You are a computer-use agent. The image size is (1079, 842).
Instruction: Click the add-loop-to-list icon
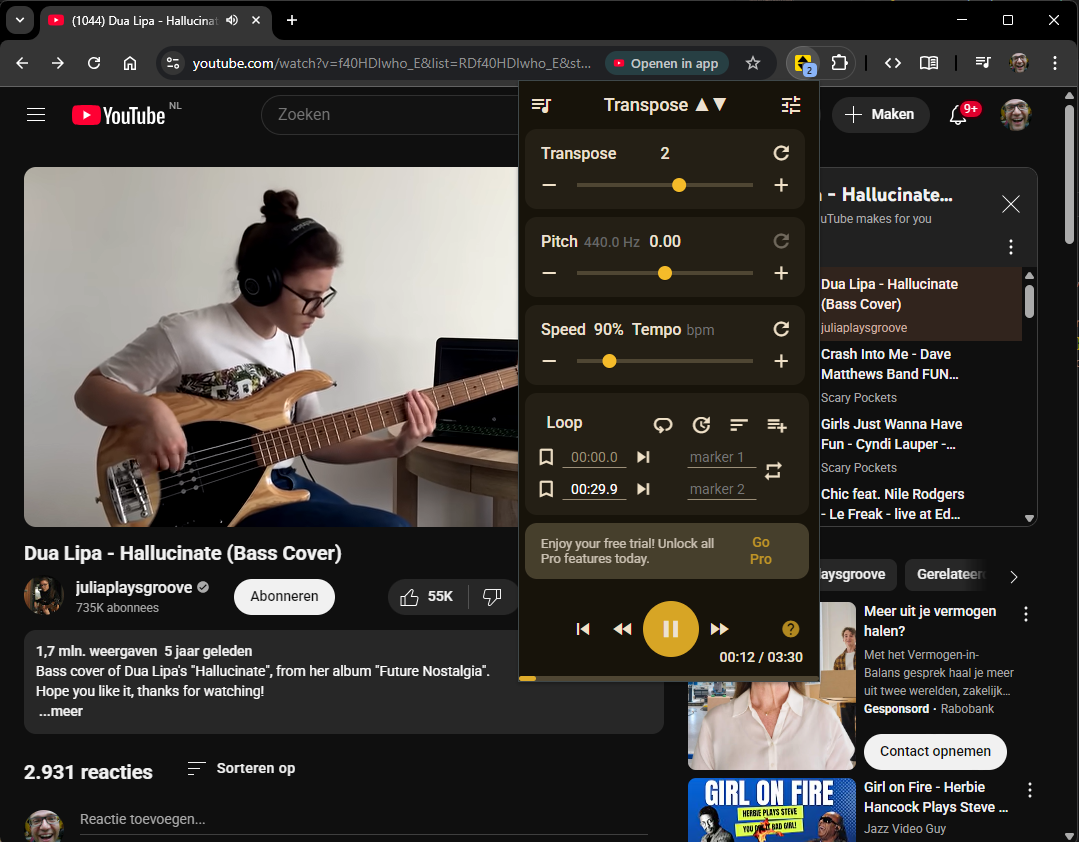point(776,425)
